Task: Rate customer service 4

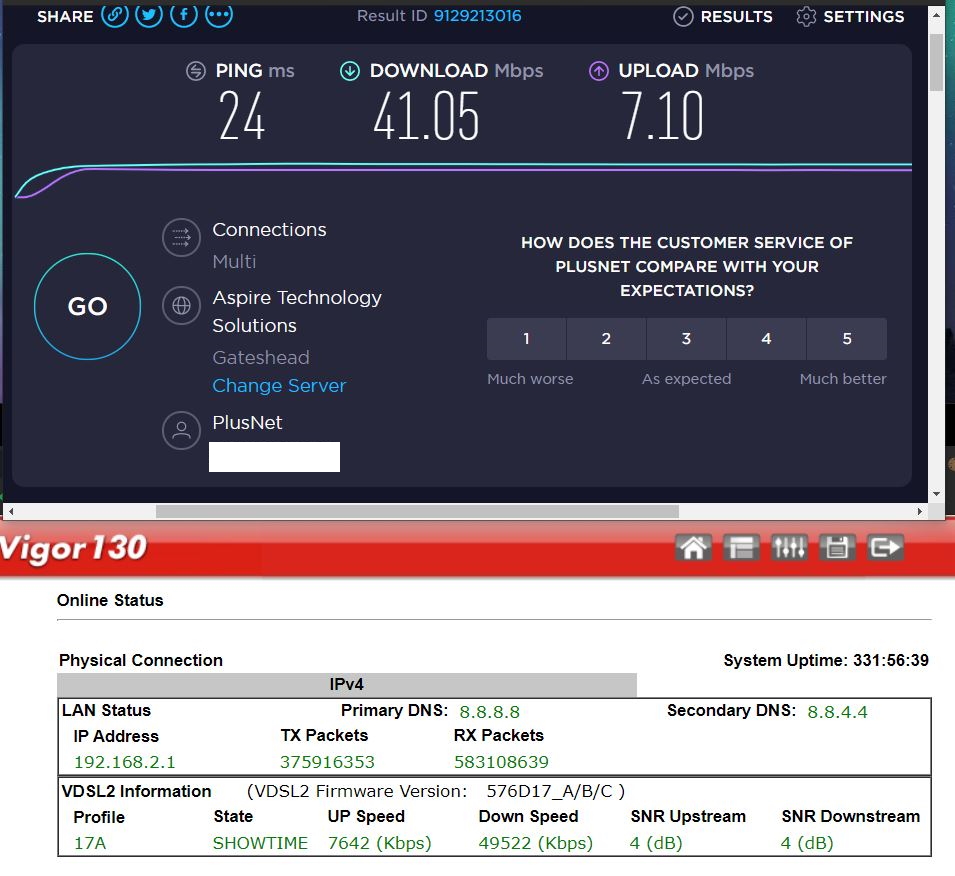Action: (766, 339)
